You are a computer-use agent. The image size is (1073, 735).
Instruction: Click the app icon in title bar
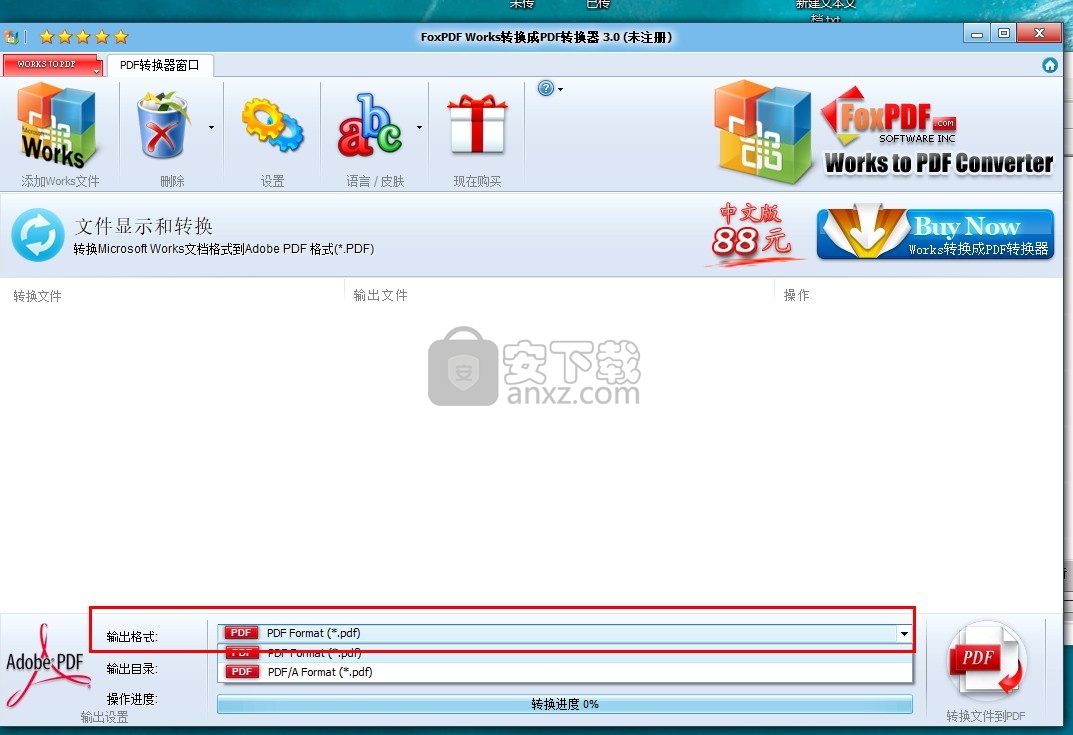click(x=11, y=37)
